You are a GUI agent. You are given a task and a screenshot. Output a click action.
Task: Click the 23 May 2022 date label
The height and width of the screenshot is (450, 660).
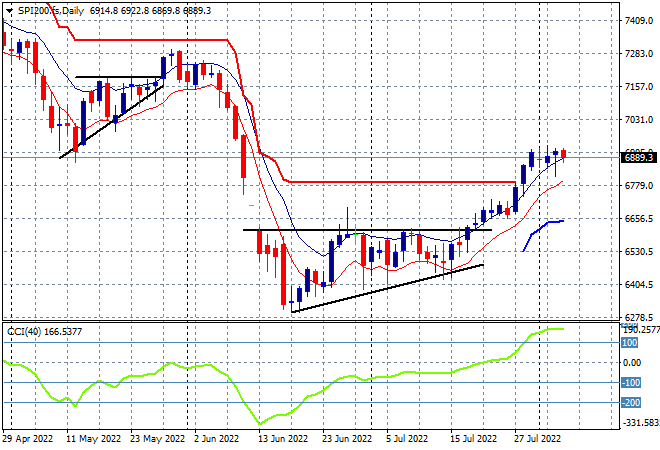157,439
